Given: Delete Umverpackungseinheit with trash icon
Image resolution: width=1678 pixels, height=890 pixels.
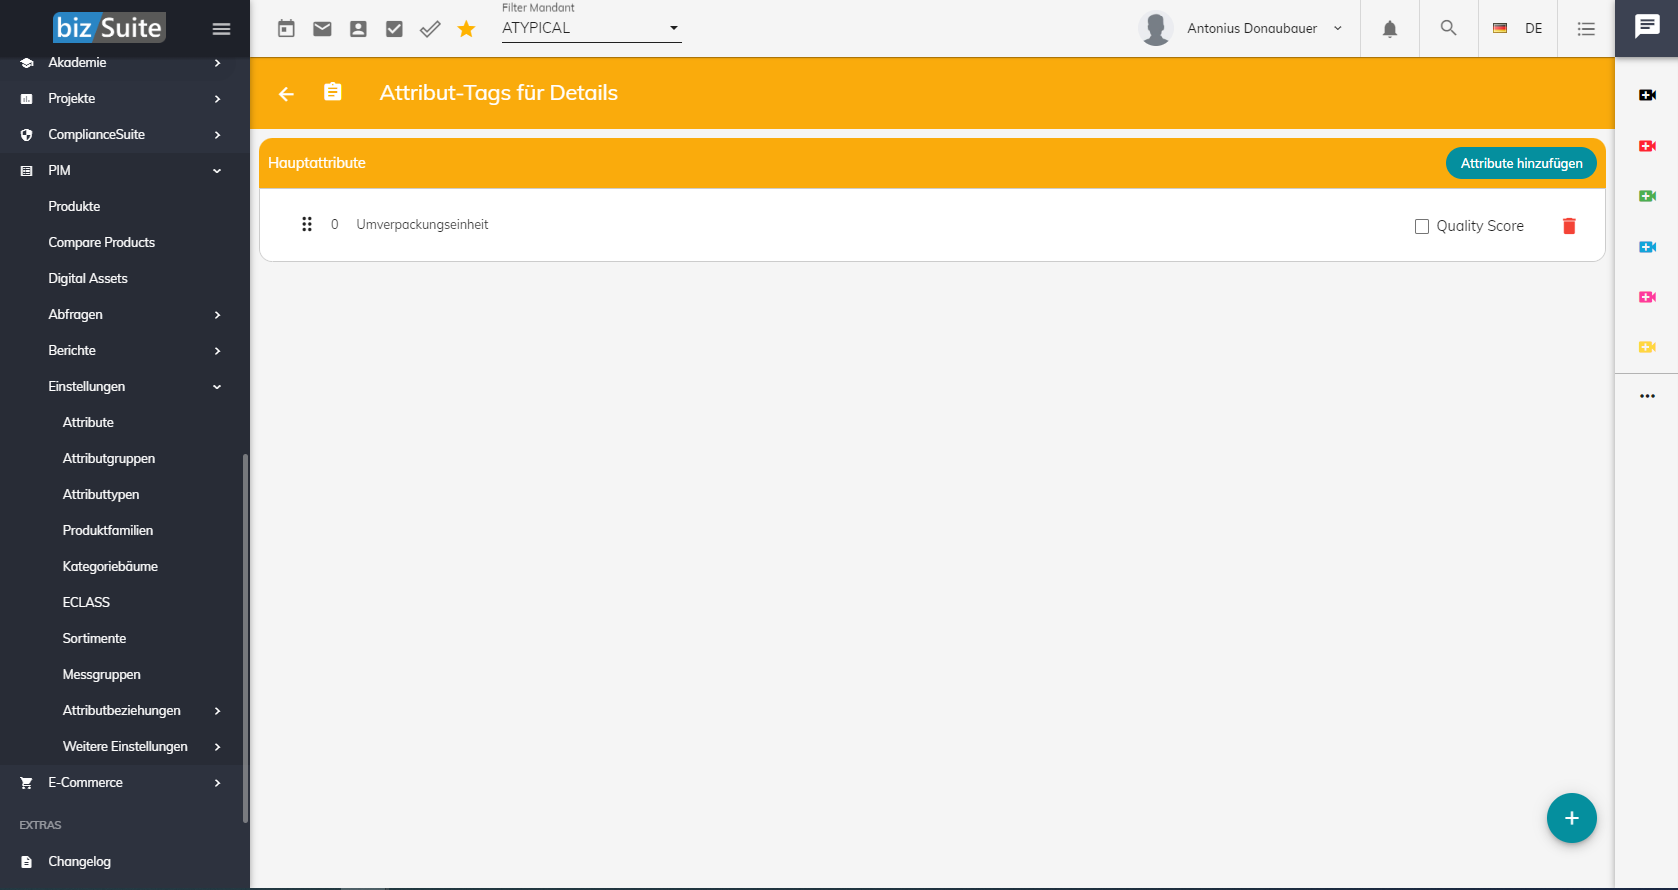Looking at the screenshot, I should pos(1569,226).
